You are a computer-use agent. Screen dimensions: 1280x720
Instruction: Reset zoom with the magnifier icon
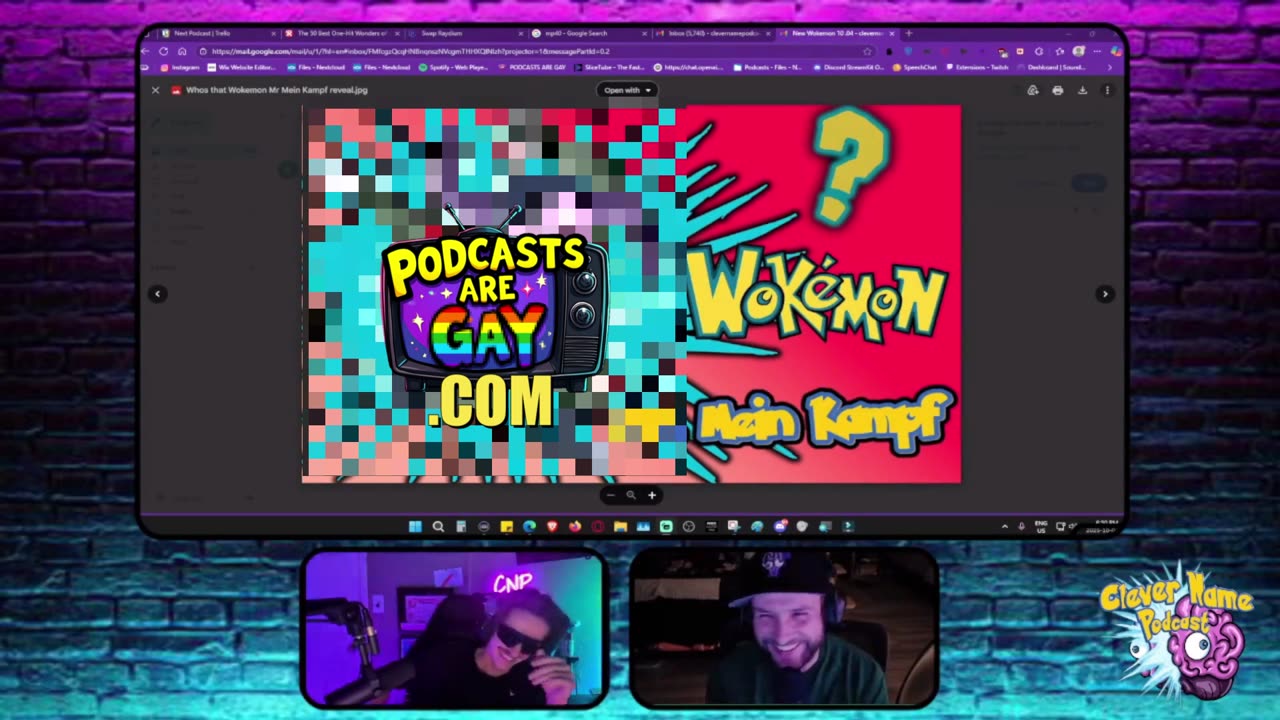pos(631,495)
